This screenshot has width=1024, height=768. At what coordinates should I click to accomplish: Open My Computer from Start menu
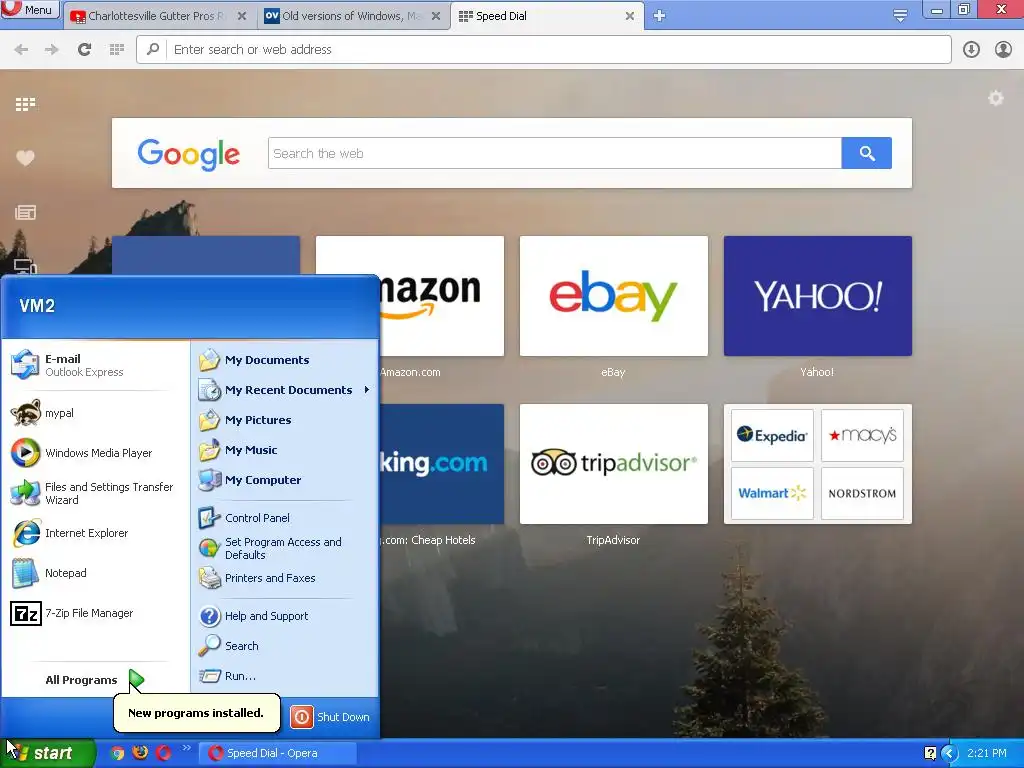(285, 480)
